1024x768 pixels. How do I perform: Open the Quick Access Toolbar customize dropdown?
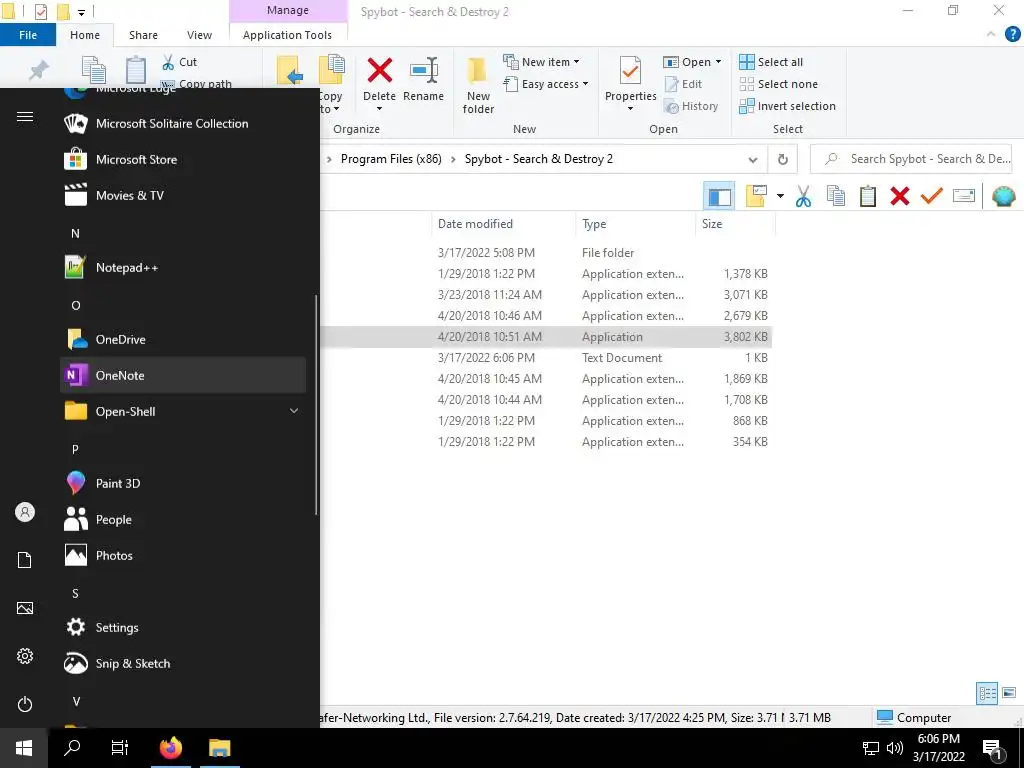click(x=82, y=12)
